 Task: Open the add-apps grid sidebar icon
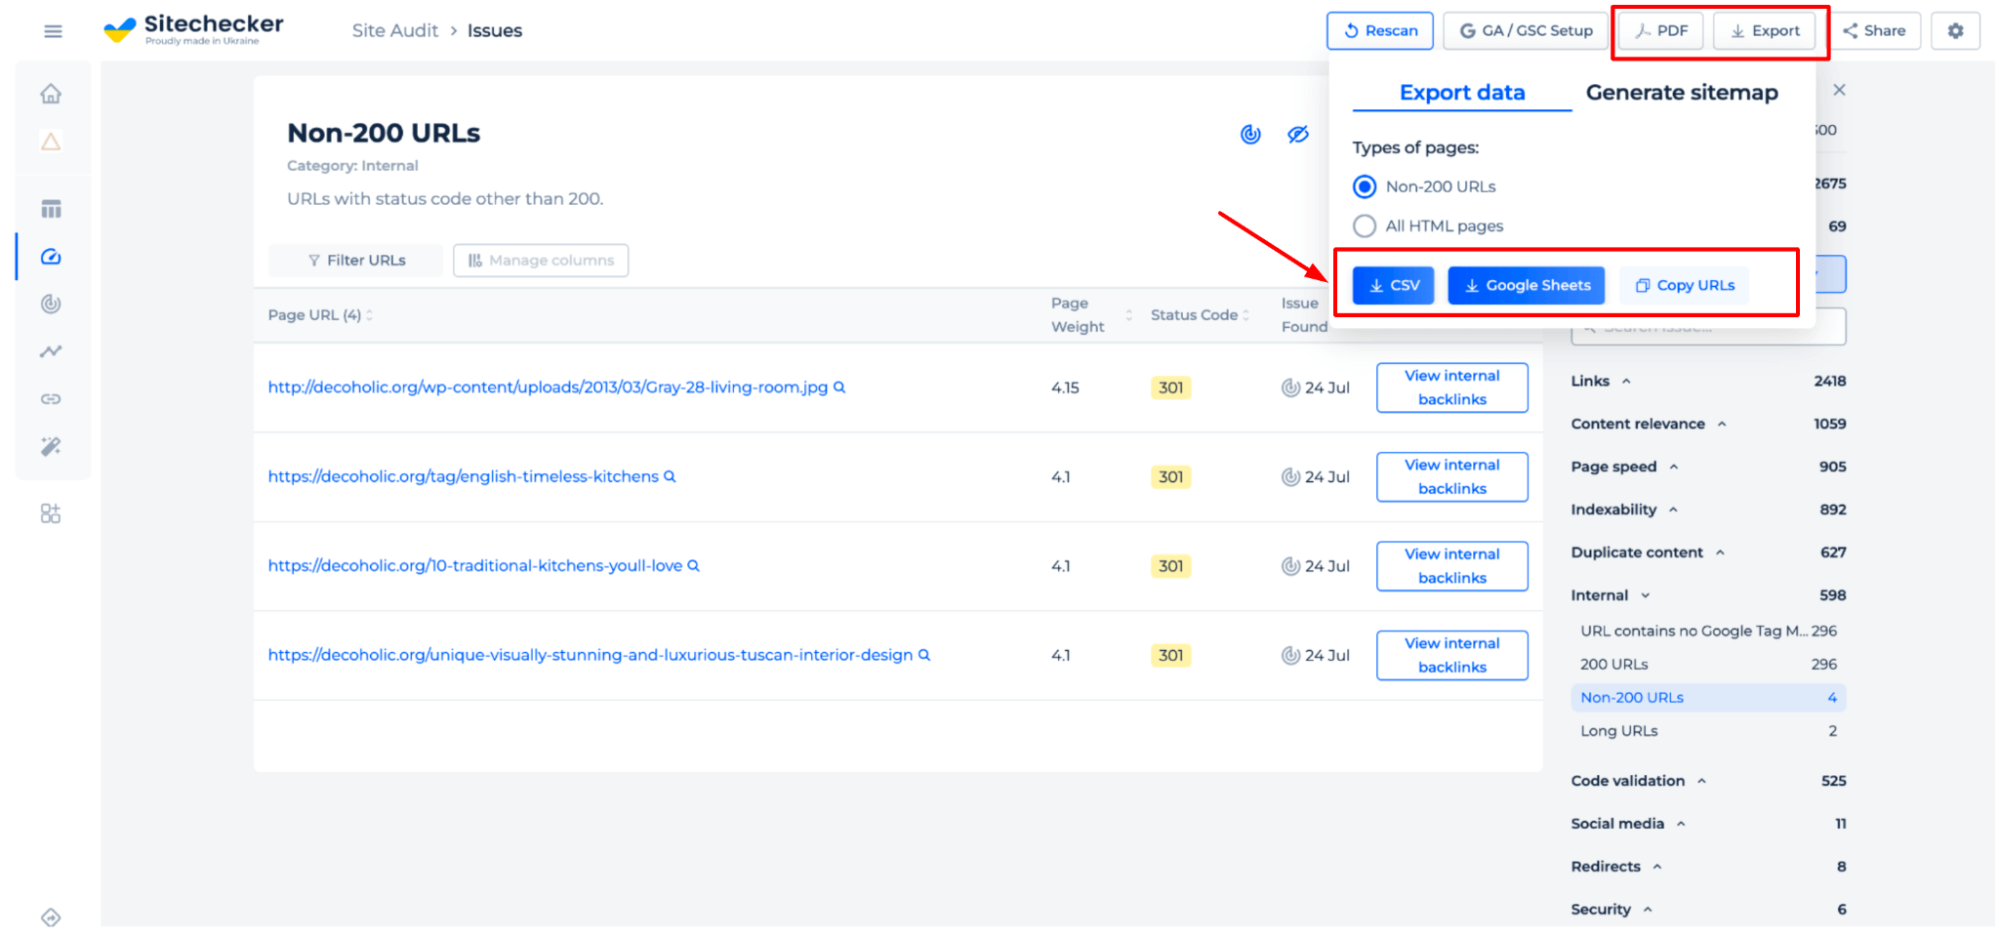coord(51,513)
